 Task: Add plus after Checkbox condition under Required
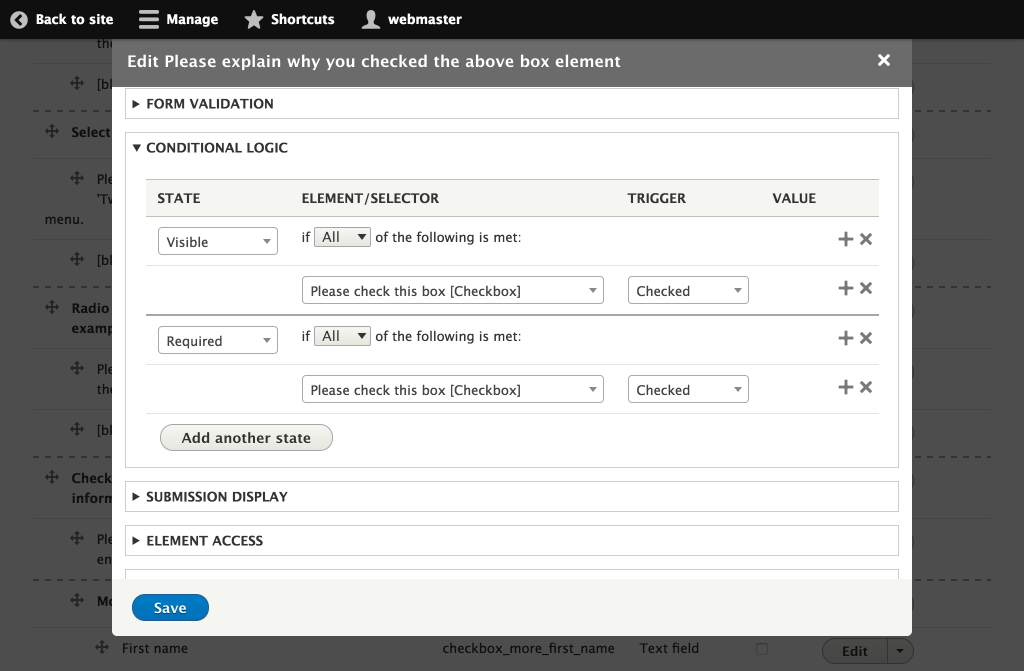(x=846, y=387)
